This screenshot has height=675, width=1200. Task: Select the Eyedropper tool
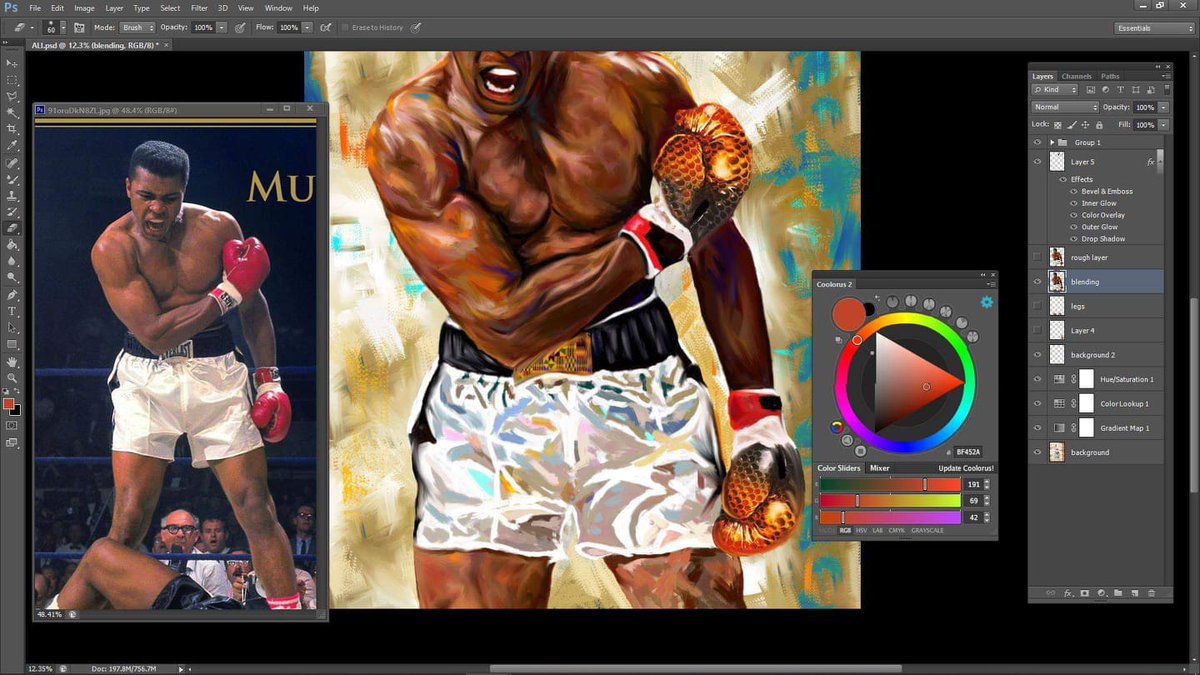12,145
